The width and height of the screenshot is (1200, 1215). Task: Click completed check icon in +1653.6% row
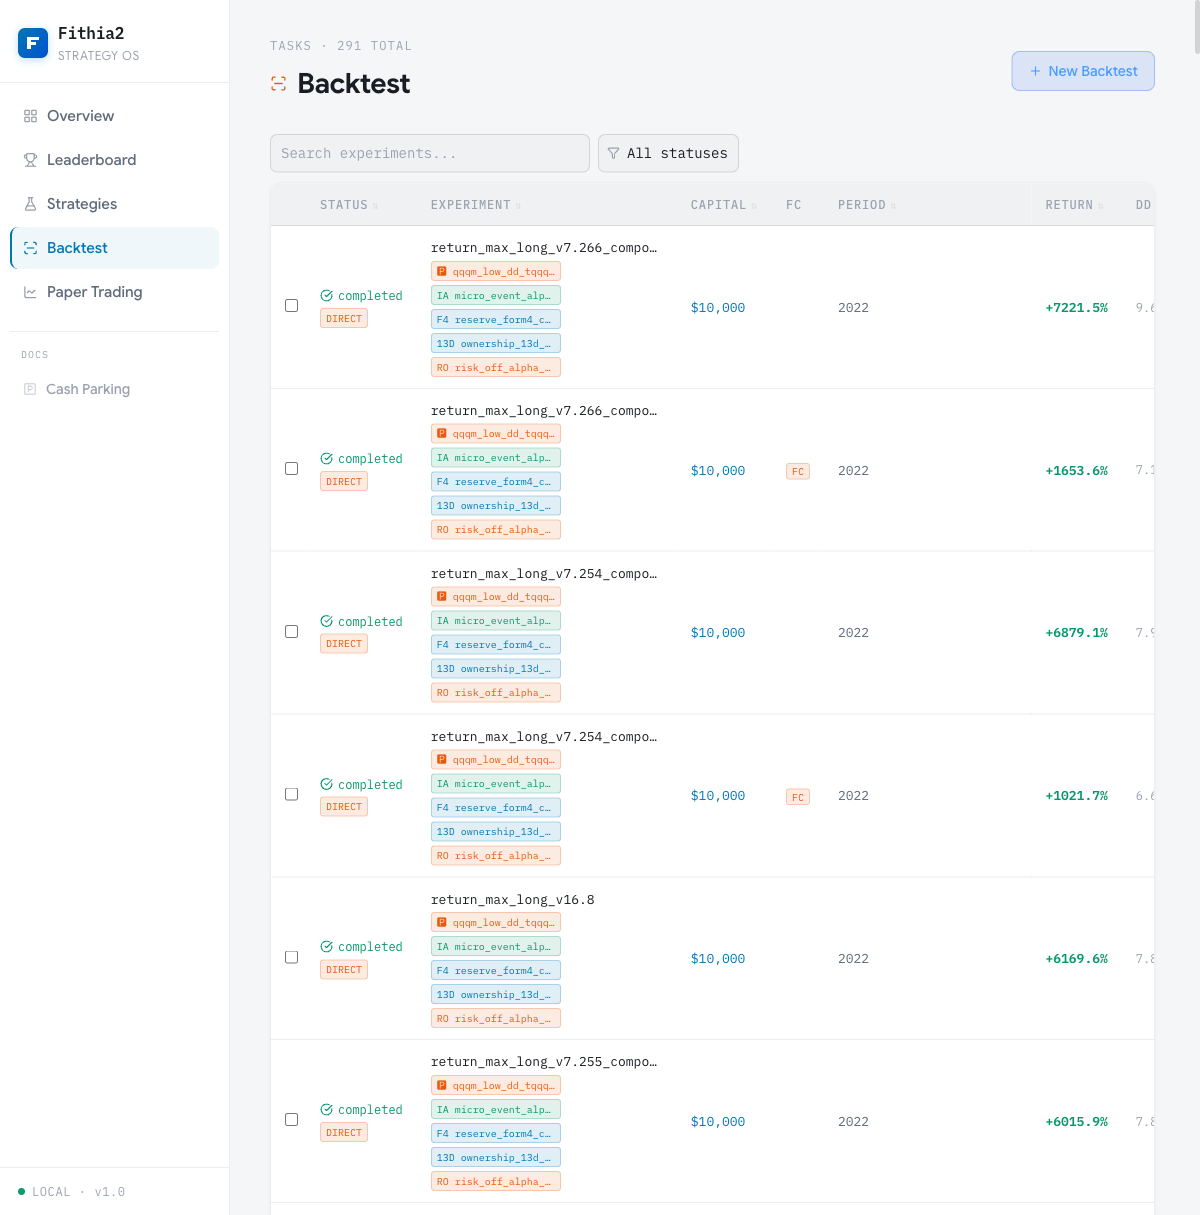327,459
